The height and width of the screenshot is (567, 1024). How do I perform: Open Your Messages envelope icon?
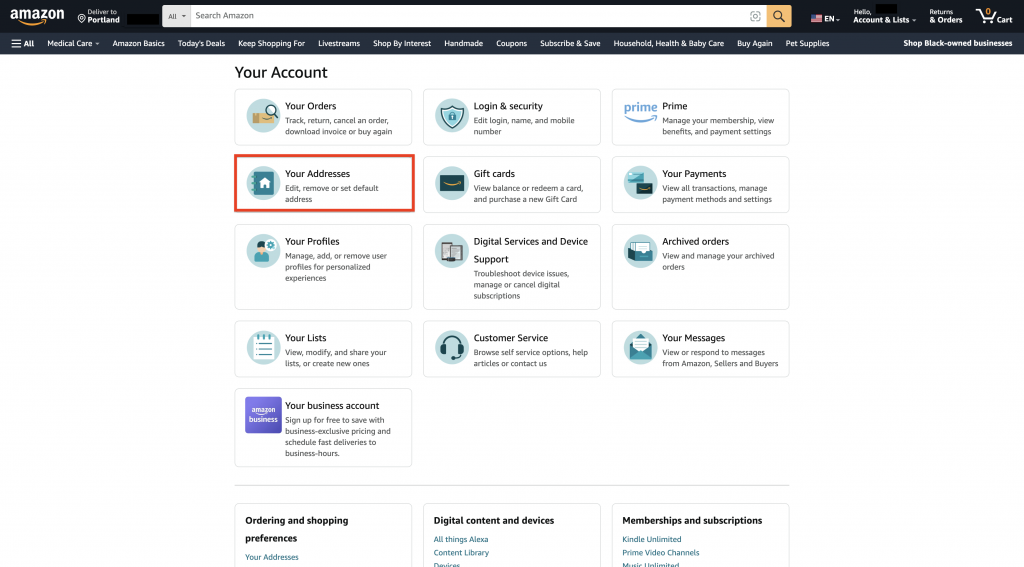640,348
